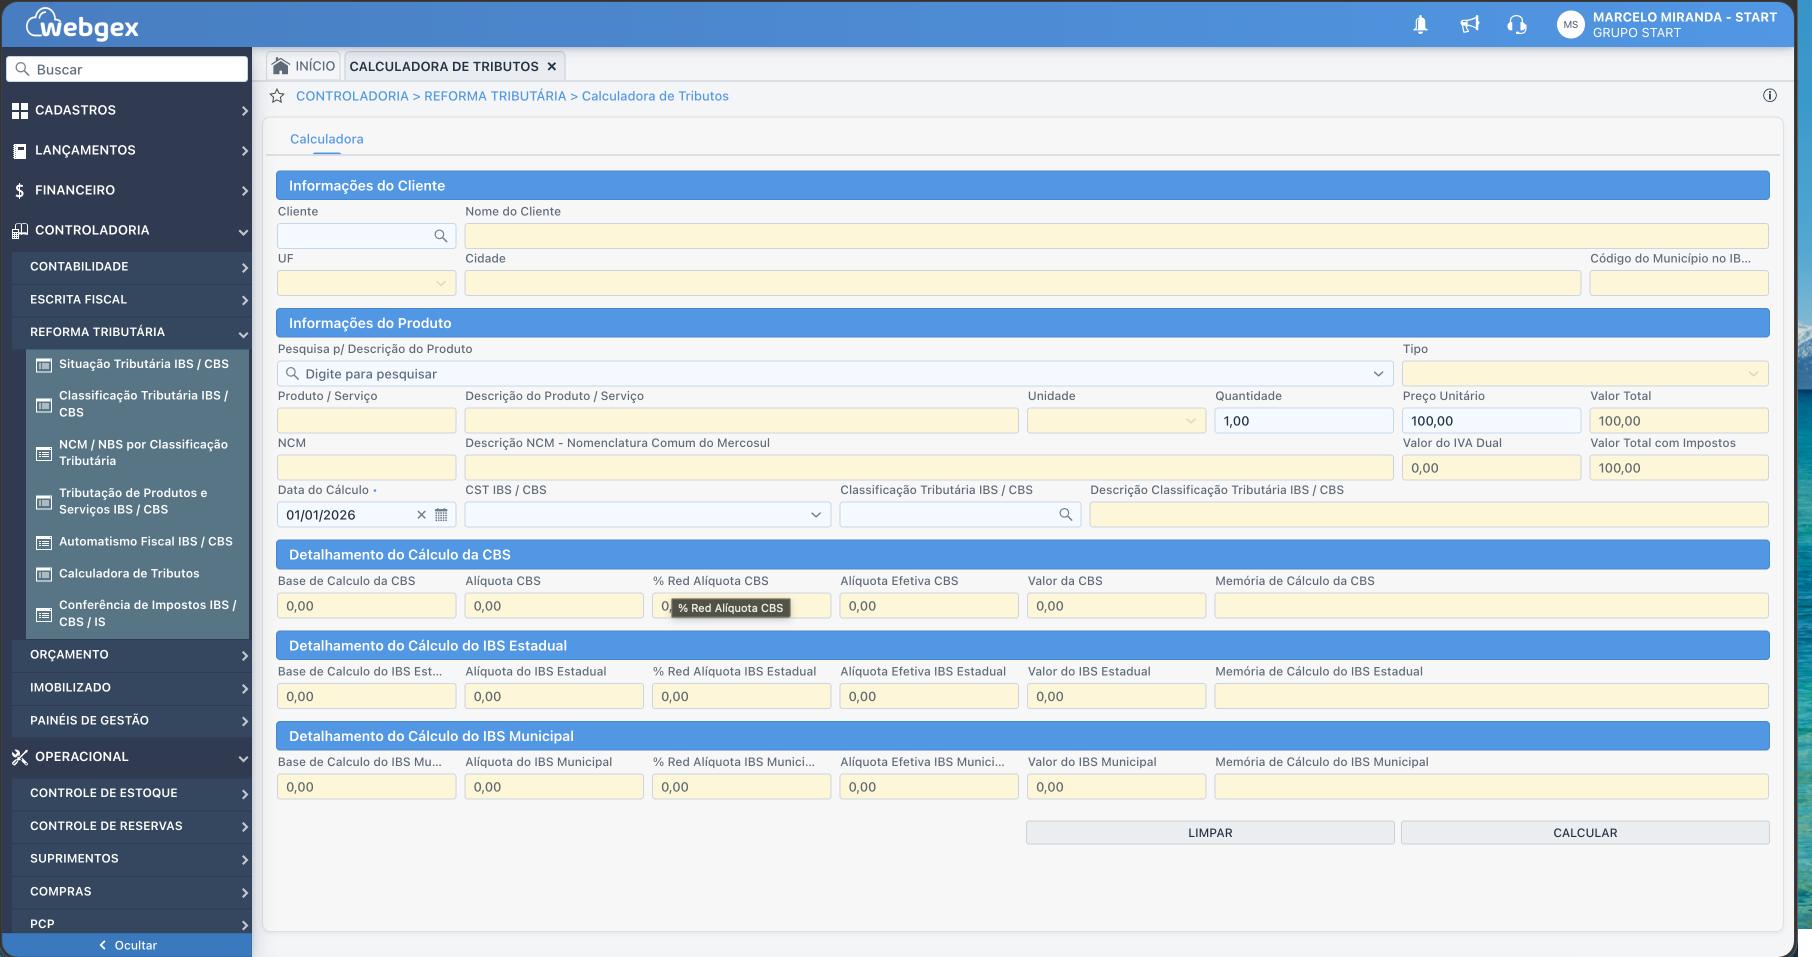Open the Unidade dropdown
This screenshot has height=957, width=1812.
tap(1116, 421)
